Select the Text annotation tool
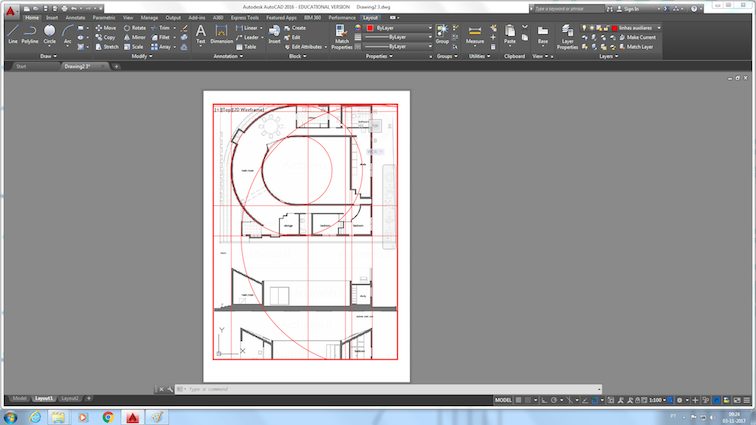 pos(201,35)
